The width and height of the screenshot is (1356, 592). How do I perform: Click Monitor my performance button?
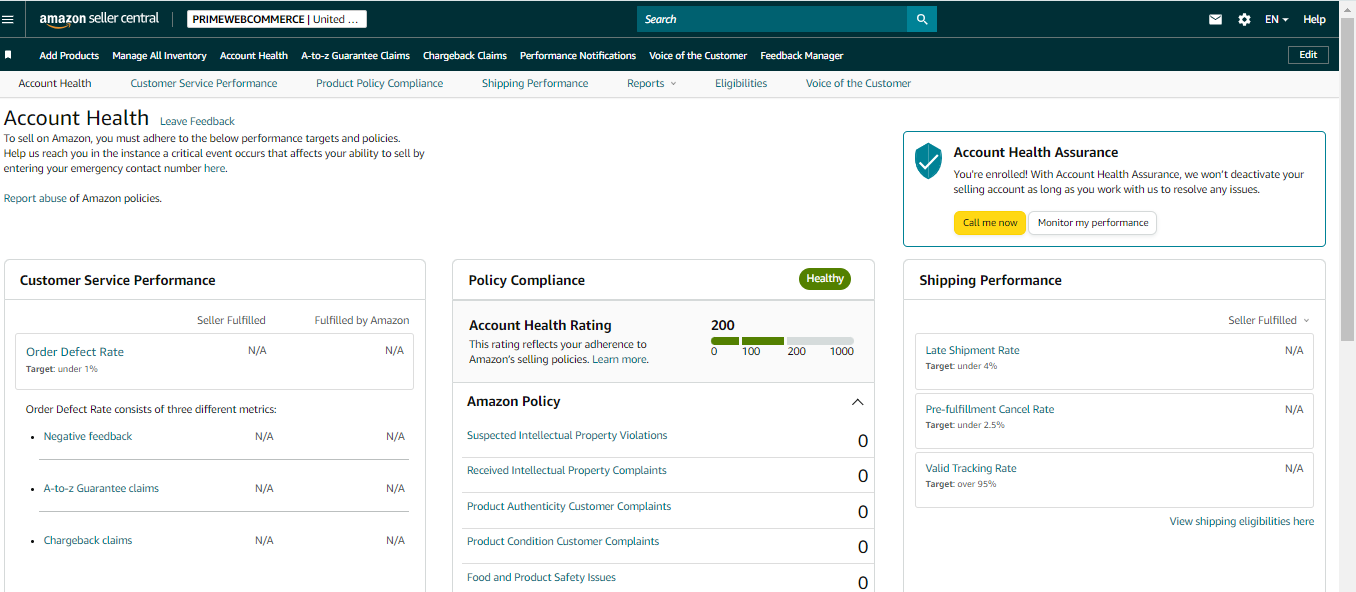tap(1092, 223)
